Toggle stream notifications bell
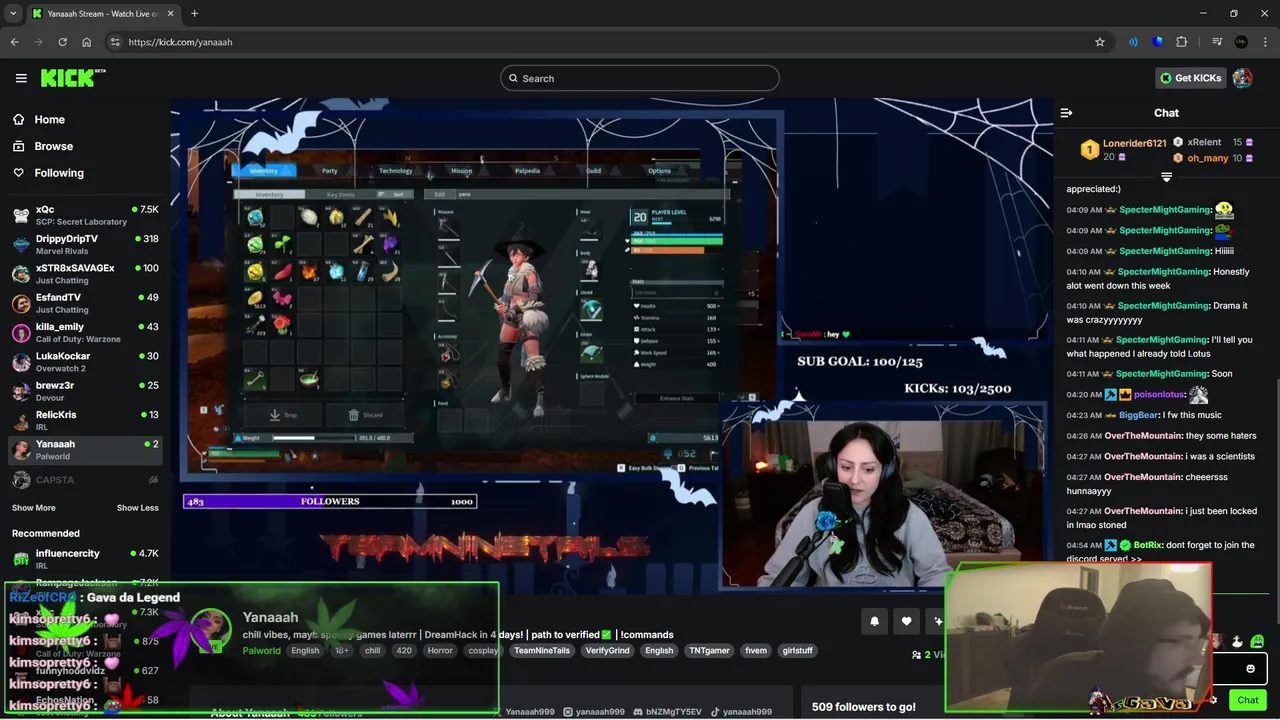 874,621
